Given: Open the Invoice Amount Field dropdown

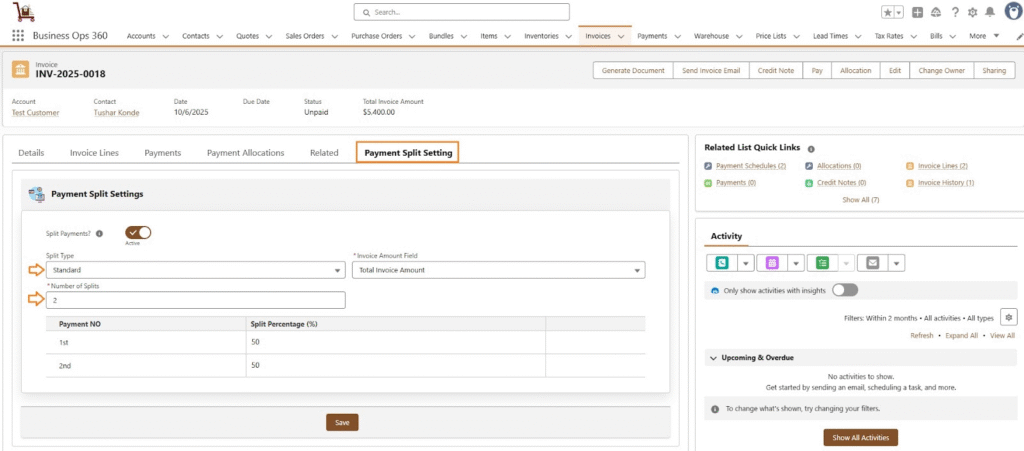Looking at the screenshot, I should point(498,270).
